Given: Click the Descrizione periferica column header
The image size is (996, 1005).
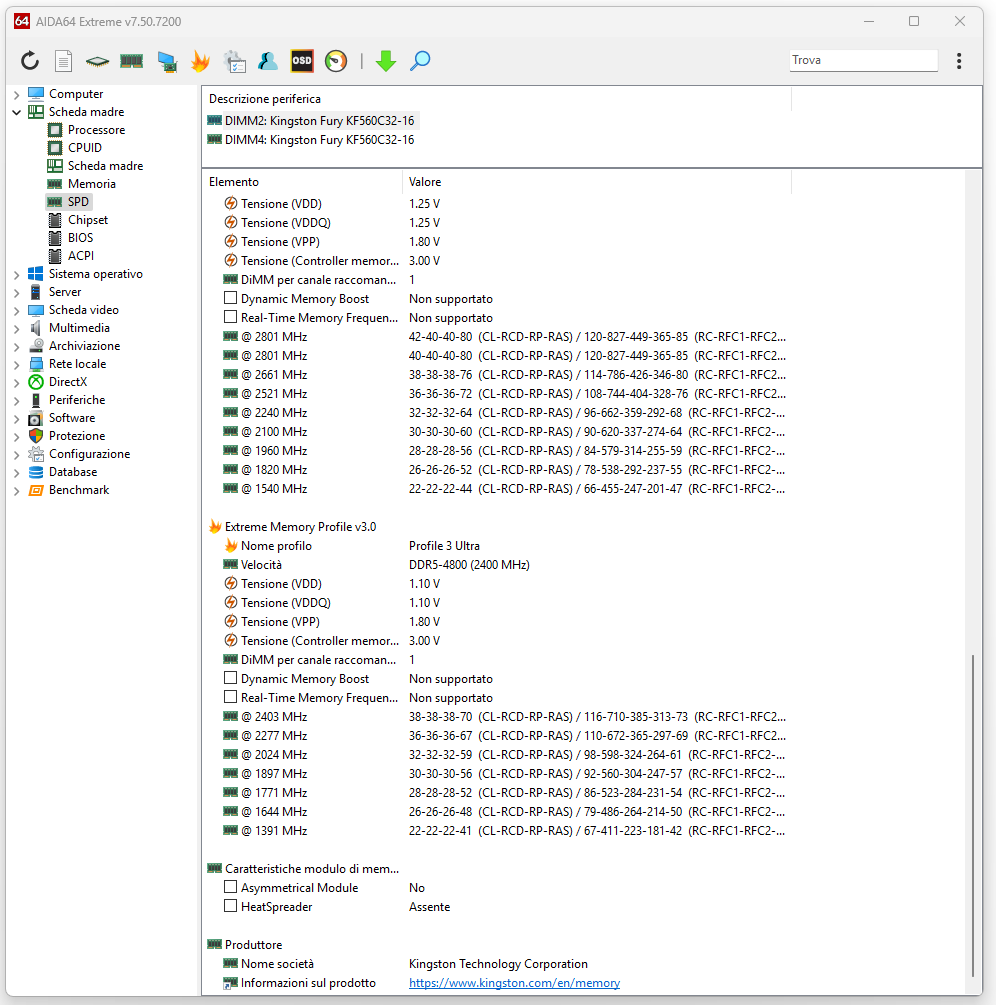Looking at the screenshot, I should (x=497, y=99).
